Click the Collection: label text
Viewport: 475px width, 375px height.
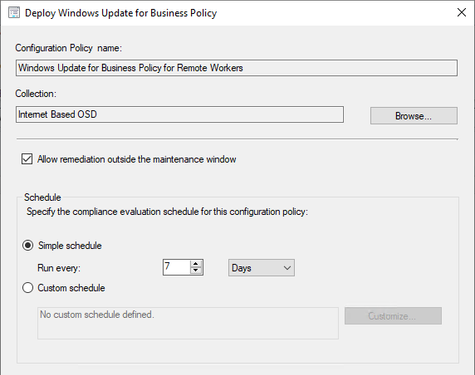(x=36, y=94)
